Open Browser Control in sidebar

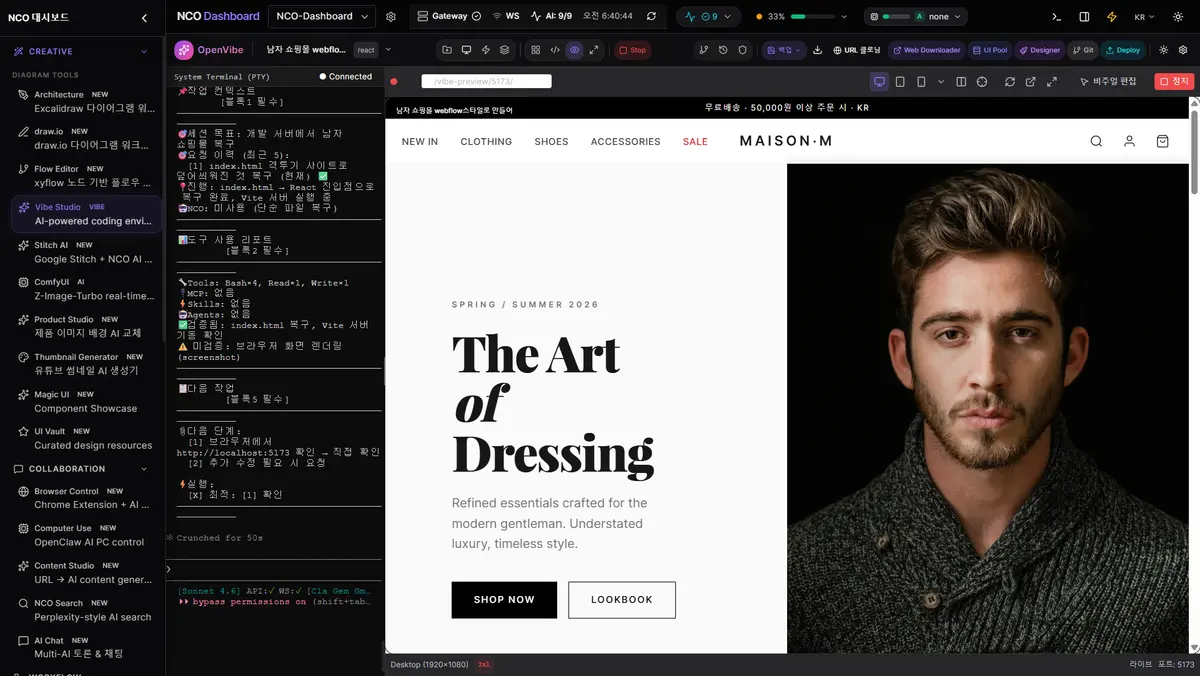(85, 498)
